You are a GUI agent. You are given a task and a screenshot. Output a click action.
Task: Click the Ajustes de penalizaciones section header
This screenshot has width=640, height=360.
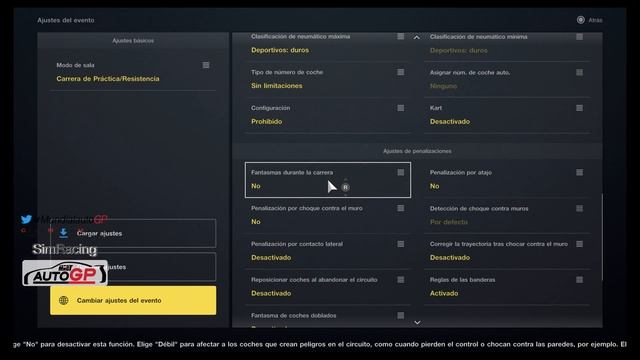417,151
